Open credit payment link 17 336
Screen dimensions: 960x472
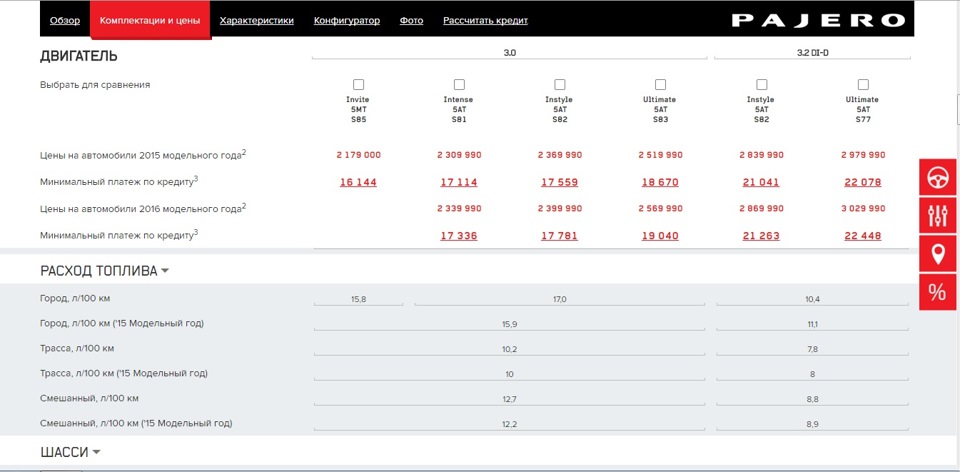(459, 236)
